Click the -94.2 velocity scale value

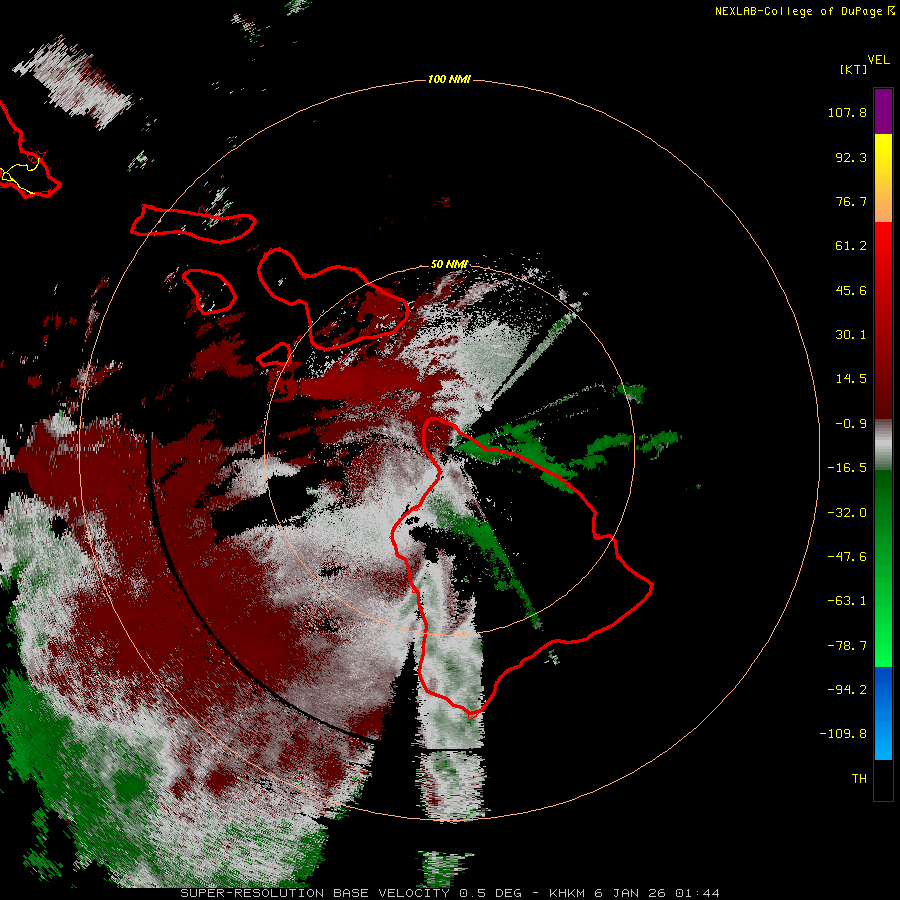click(847, 689)
